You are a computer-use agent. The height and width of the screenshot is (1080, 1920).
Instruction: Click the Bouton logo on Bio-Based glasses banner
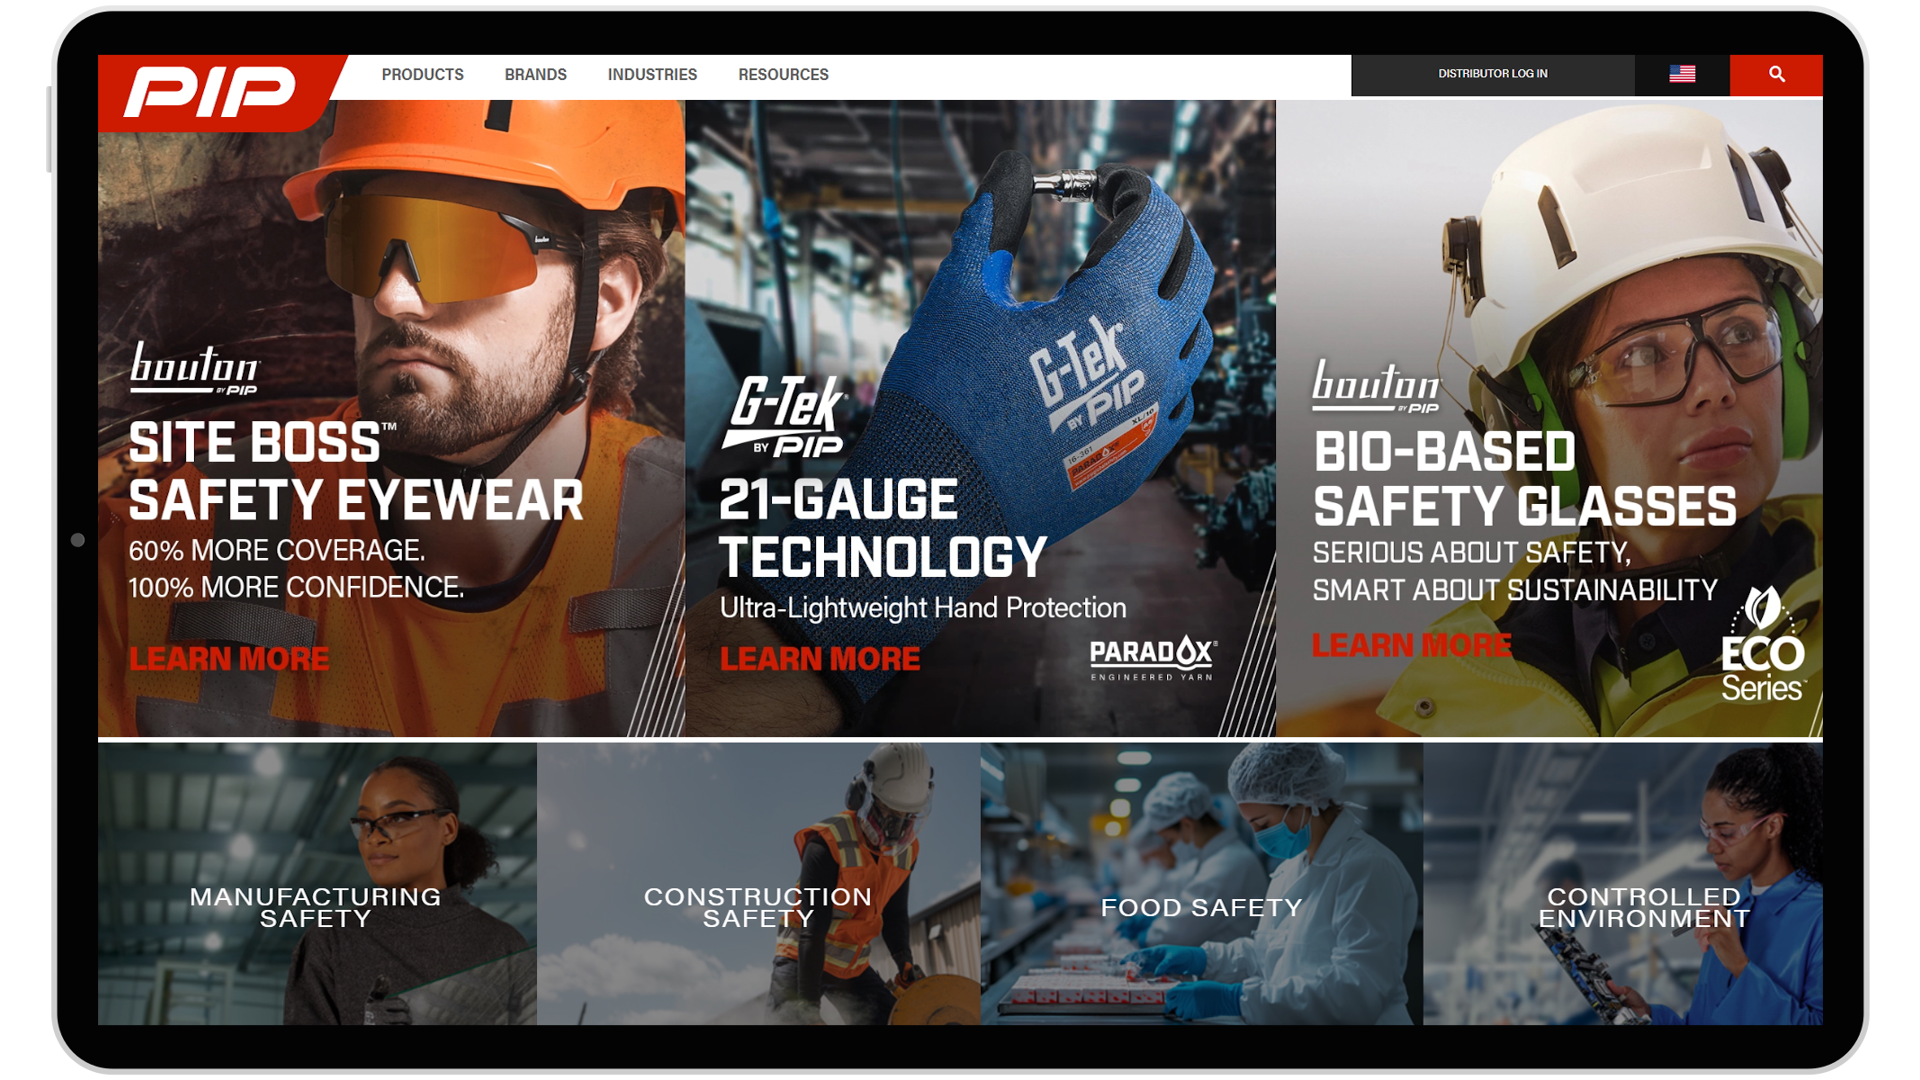[1374, 388]
